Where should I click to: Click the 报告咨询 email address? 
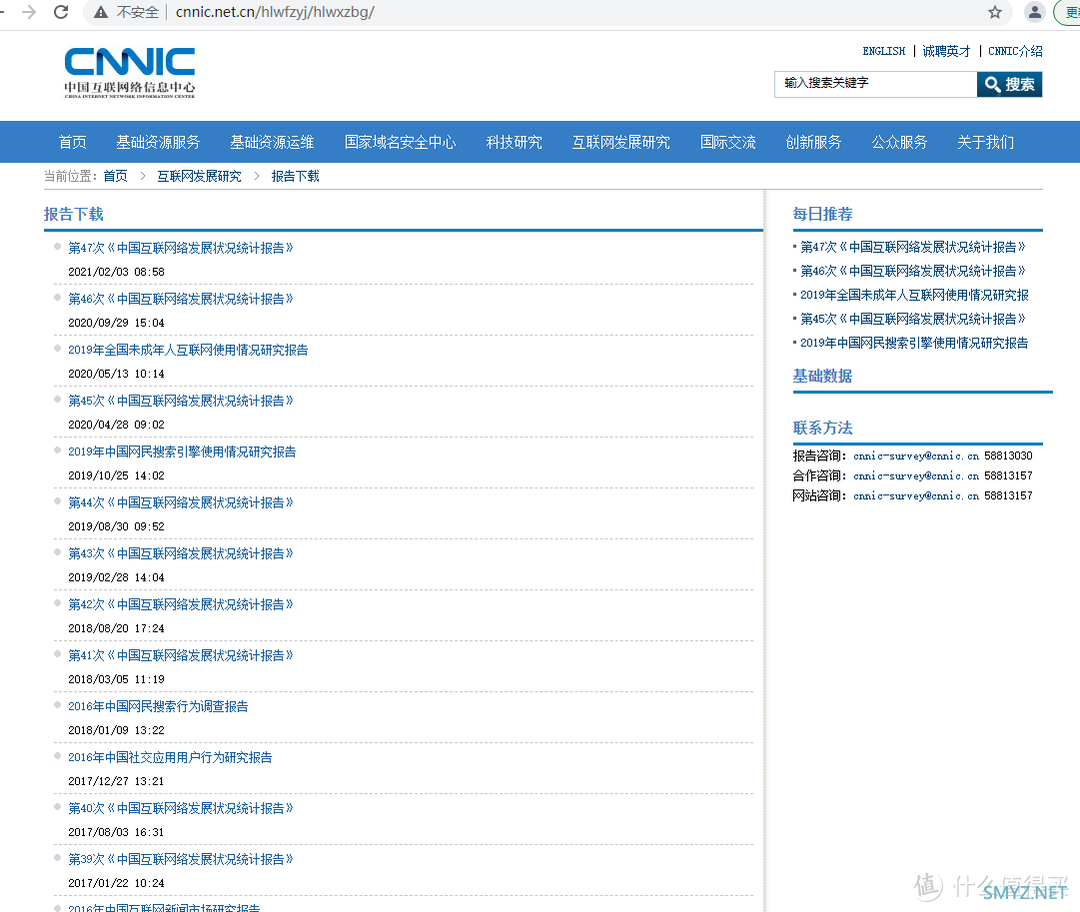click(x=915, y=456)
